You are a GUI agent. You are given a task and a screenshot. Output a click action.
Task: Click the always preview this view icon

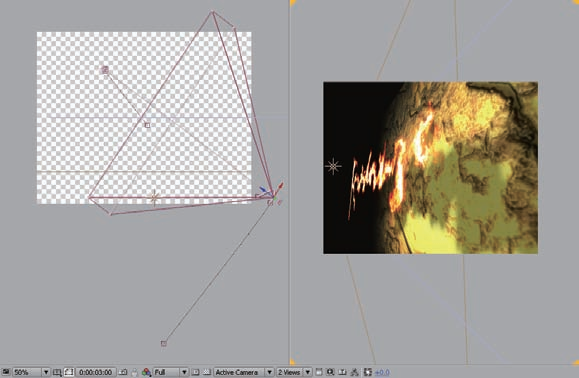(6, 372)
